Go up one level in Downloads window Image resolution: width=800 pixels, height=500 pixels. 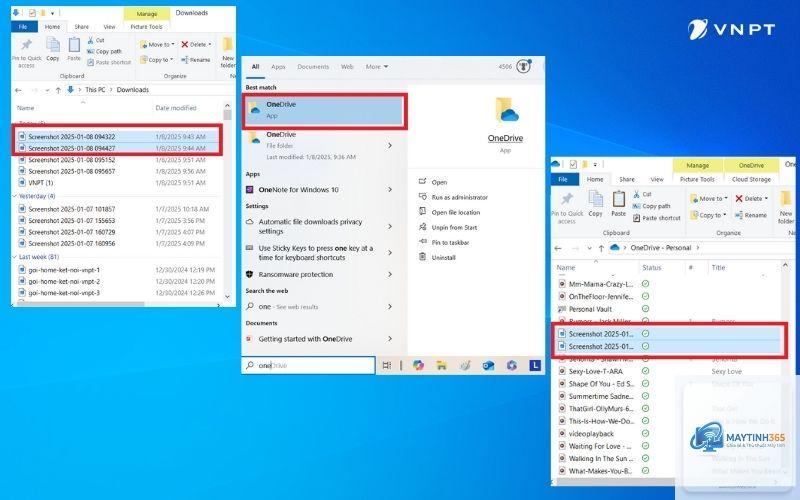[58, 90]
